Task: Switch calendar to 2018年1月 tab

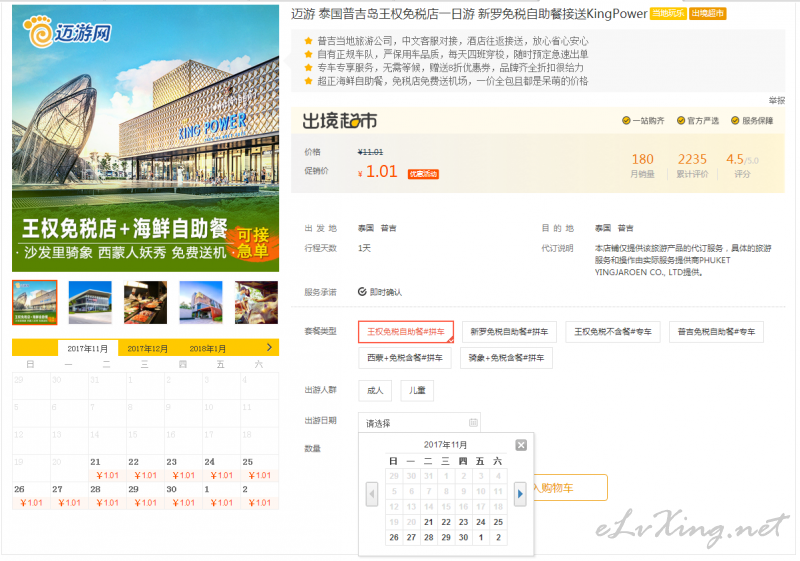Action: click(208, 348)
